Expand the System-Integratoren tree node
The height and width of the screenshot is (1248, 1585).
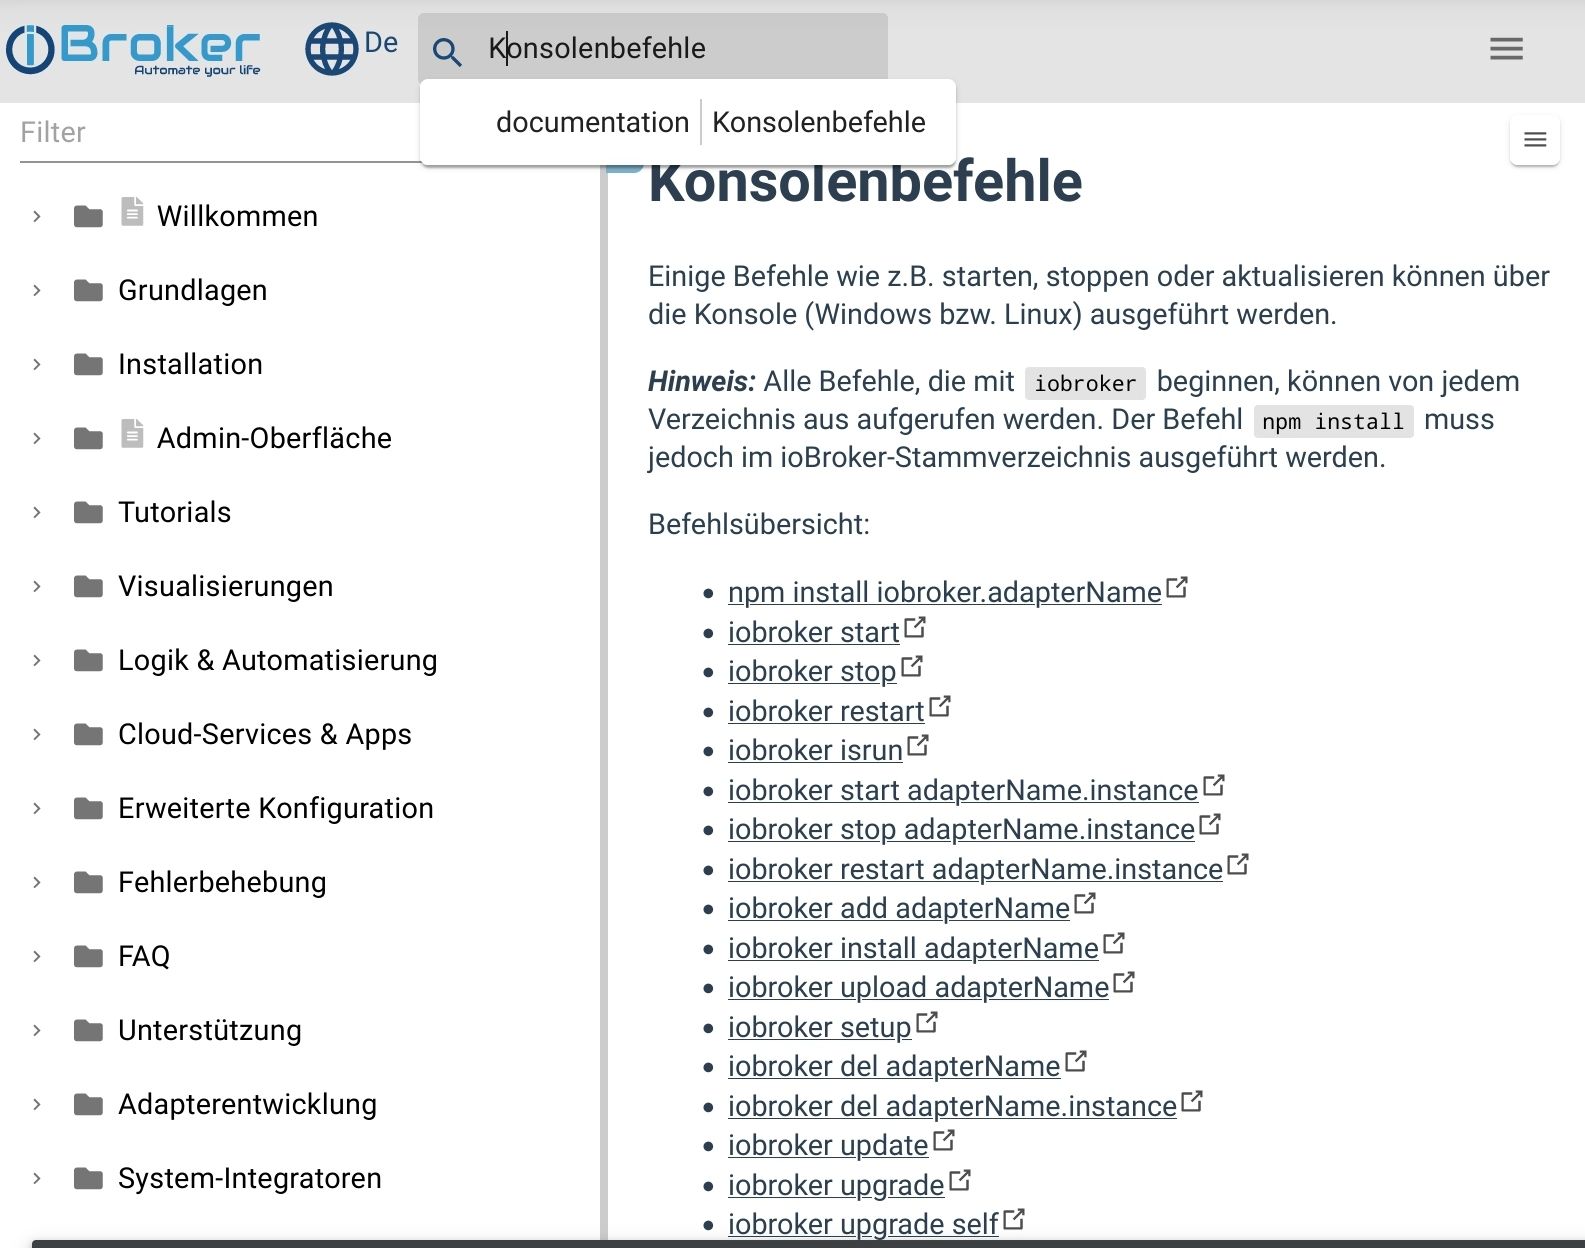(x=37, y=1178)
